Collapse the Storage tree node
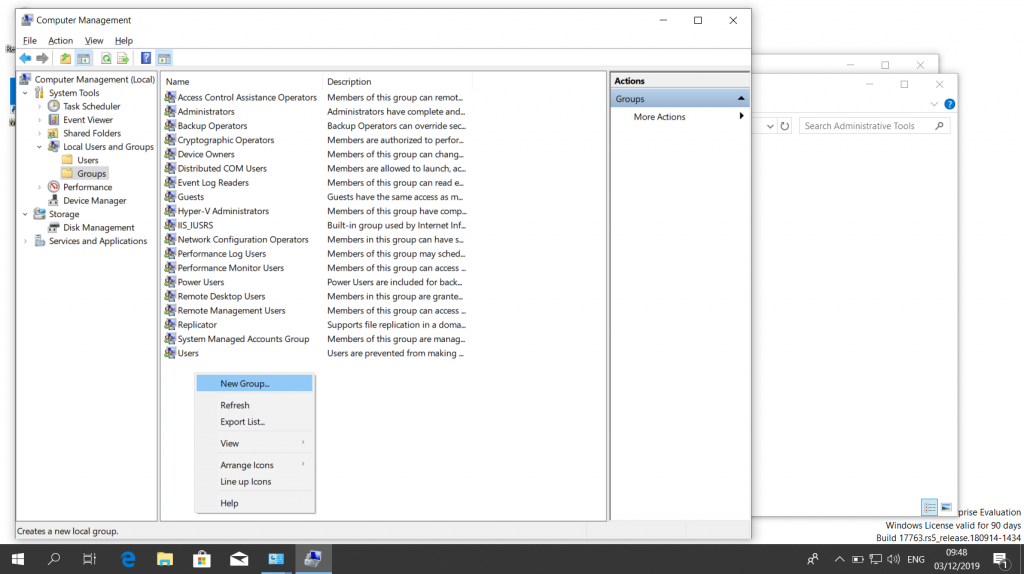This screenshot has width=1024, height=574. [25, 214]
